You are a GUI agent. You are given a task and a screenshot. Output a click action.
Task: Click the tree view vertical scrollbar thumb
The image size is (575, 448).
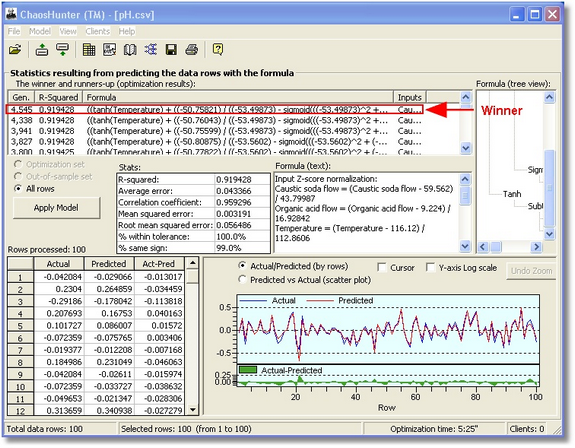coord(549,188)
